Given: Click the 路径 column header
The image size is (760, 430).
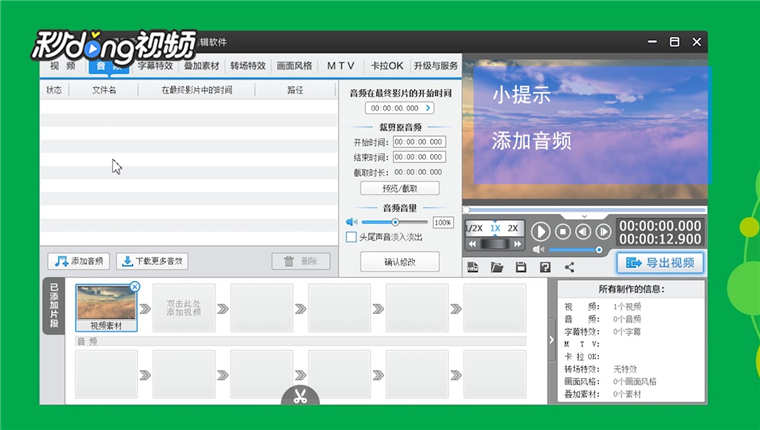Looking at the screenshot, I should point(295,90).
